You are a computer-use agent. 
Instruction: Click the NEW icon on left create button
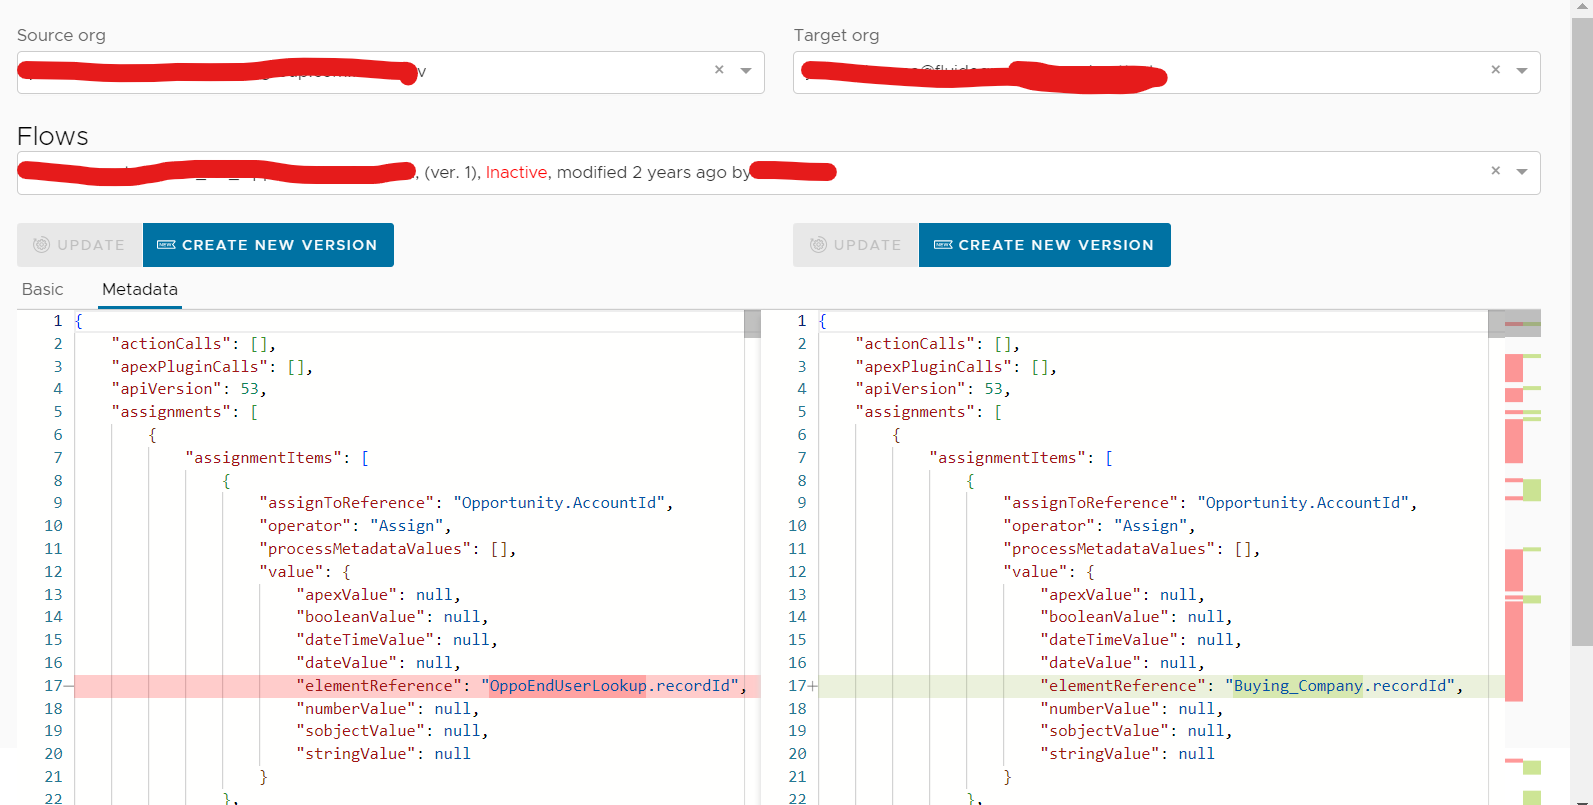click(166, 245)
